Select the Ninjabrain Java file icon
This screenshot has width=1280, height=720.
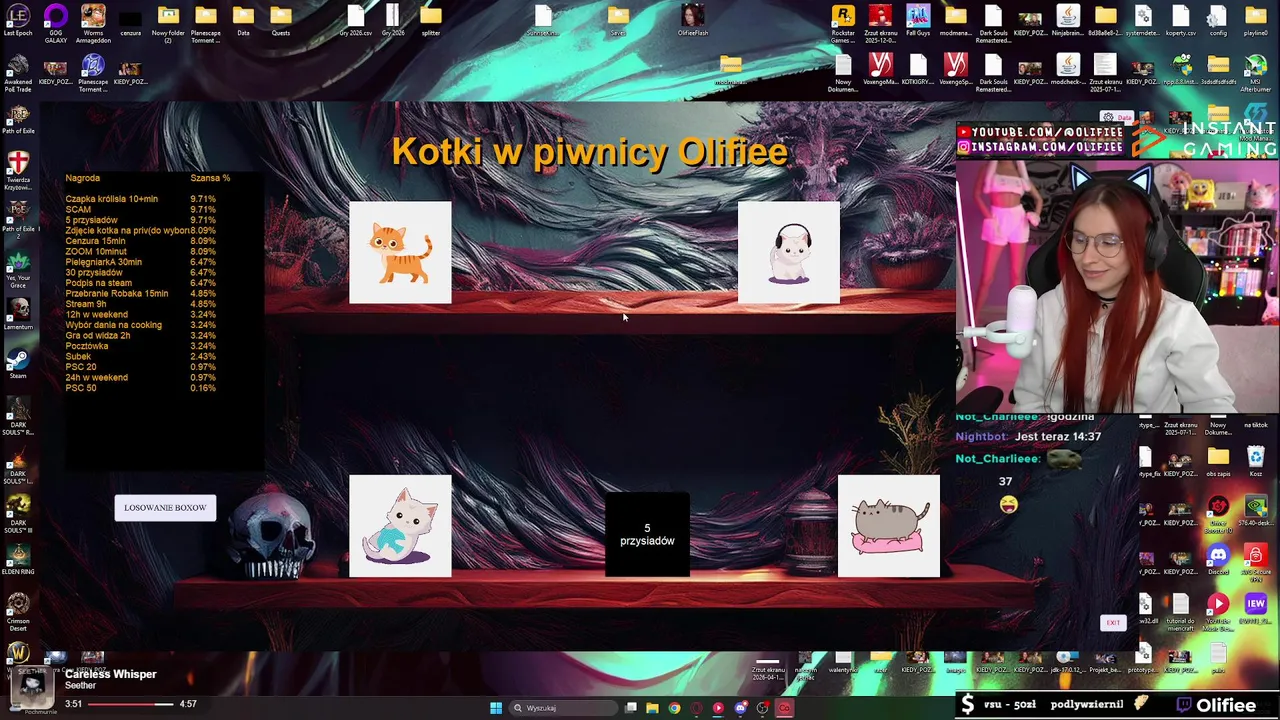click(x=1068, y=20)
